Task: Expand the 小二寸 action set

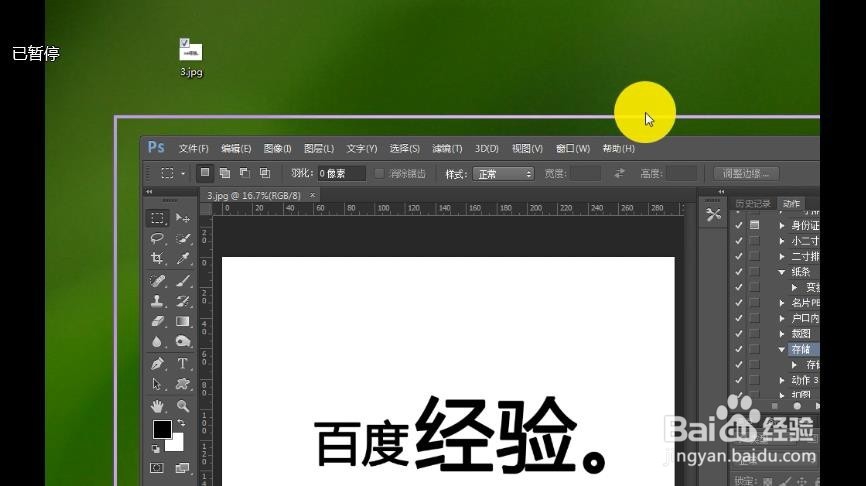Action: (781, 241)
